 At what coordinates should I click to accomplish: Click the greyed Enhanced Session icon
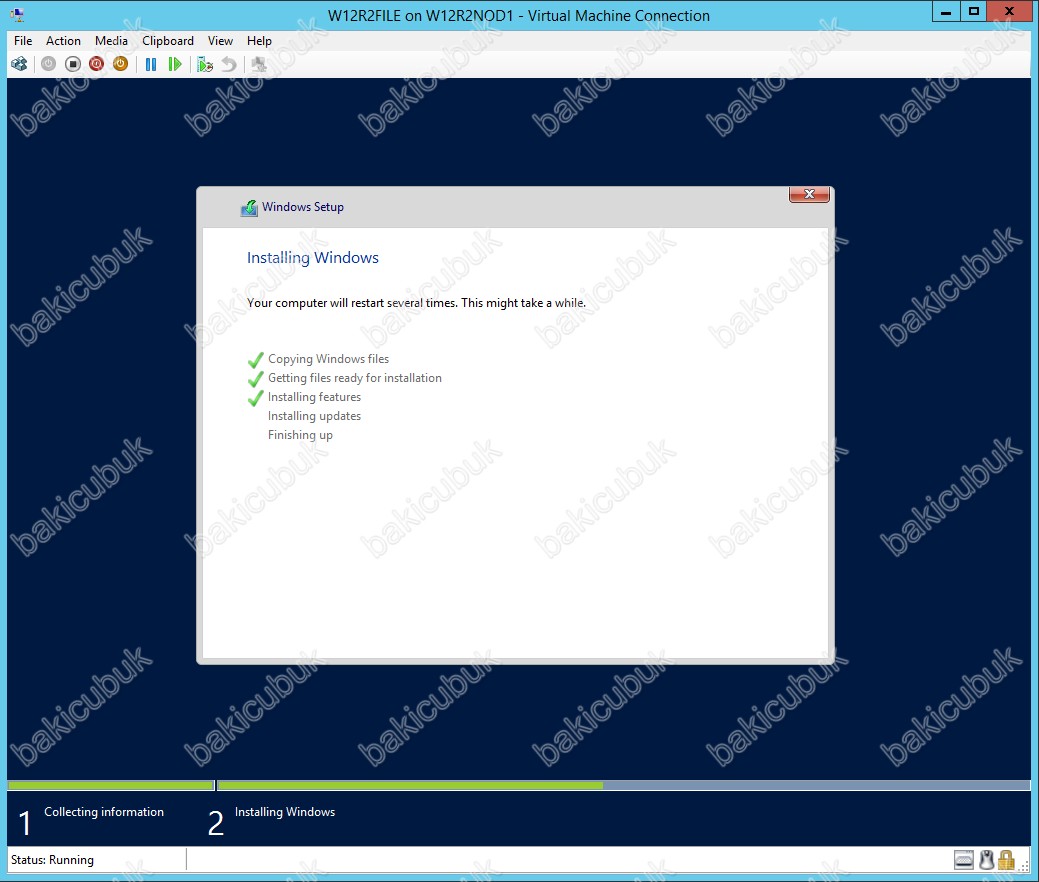click(x=259, y=64)
